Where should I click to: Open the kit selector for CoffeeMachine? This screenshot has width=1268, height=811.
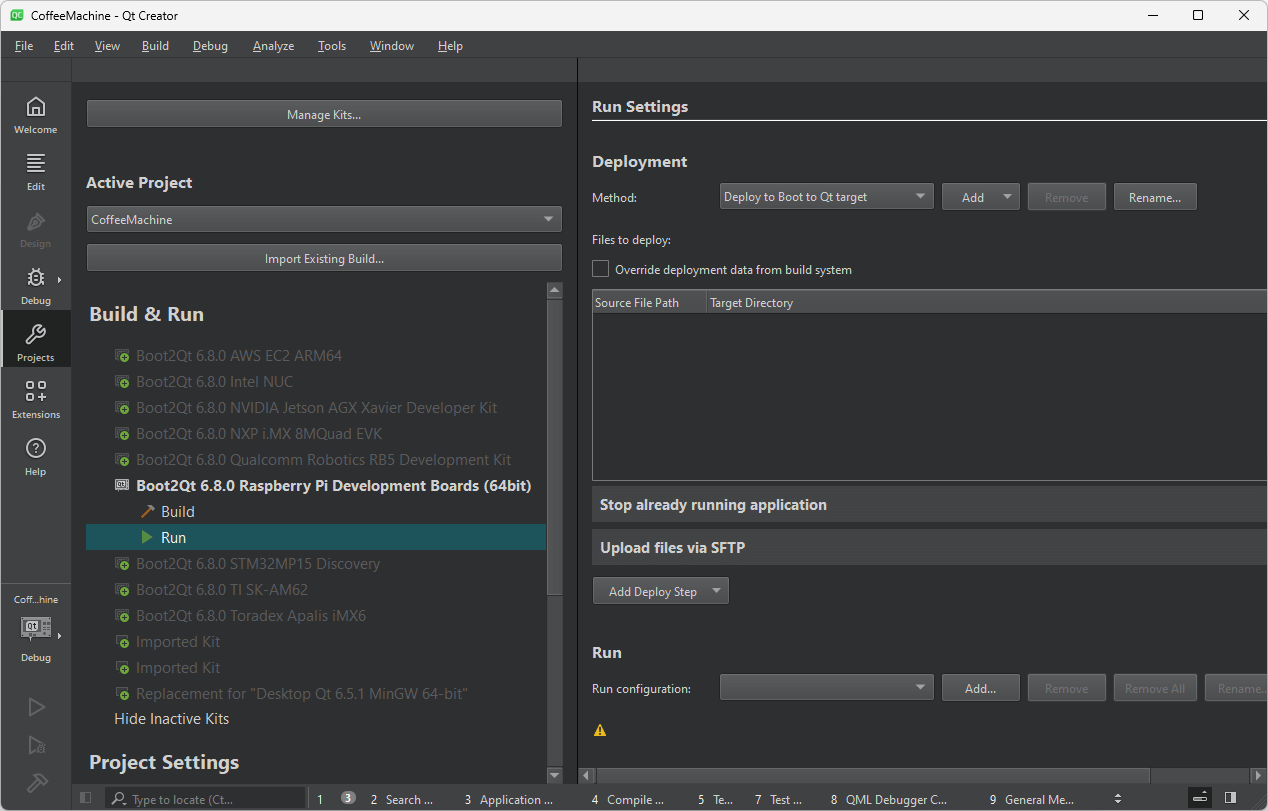click(36, 628)
